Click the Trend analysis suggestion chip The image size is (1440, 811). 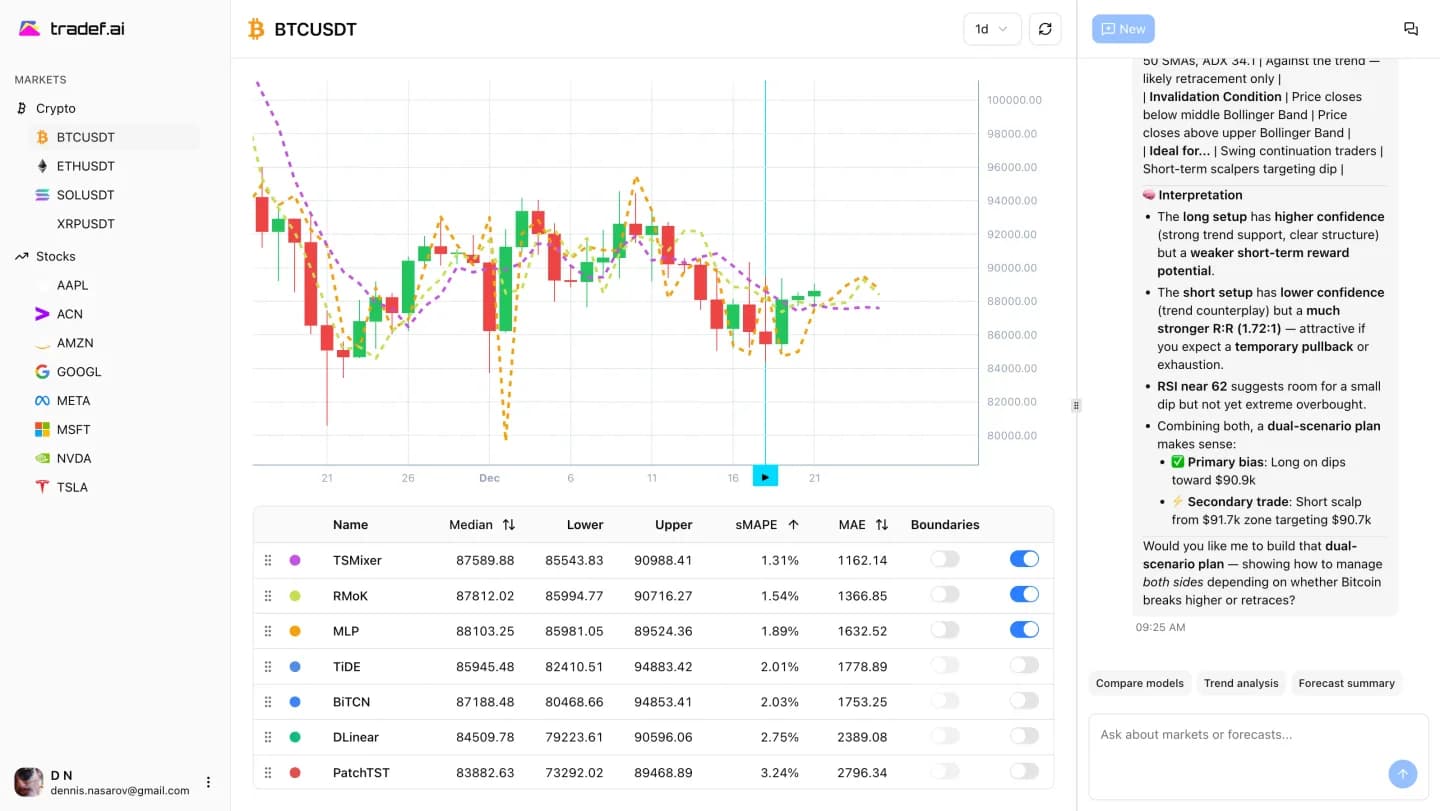(x=1240, y=683)
